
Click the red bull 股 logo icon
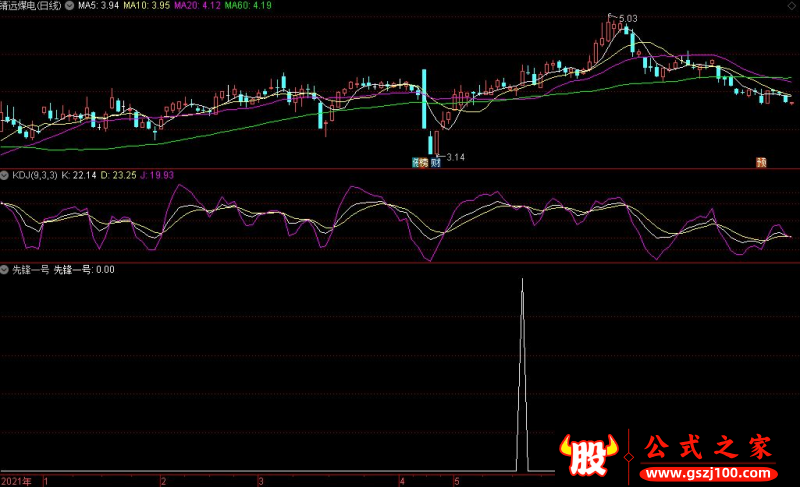589,454
